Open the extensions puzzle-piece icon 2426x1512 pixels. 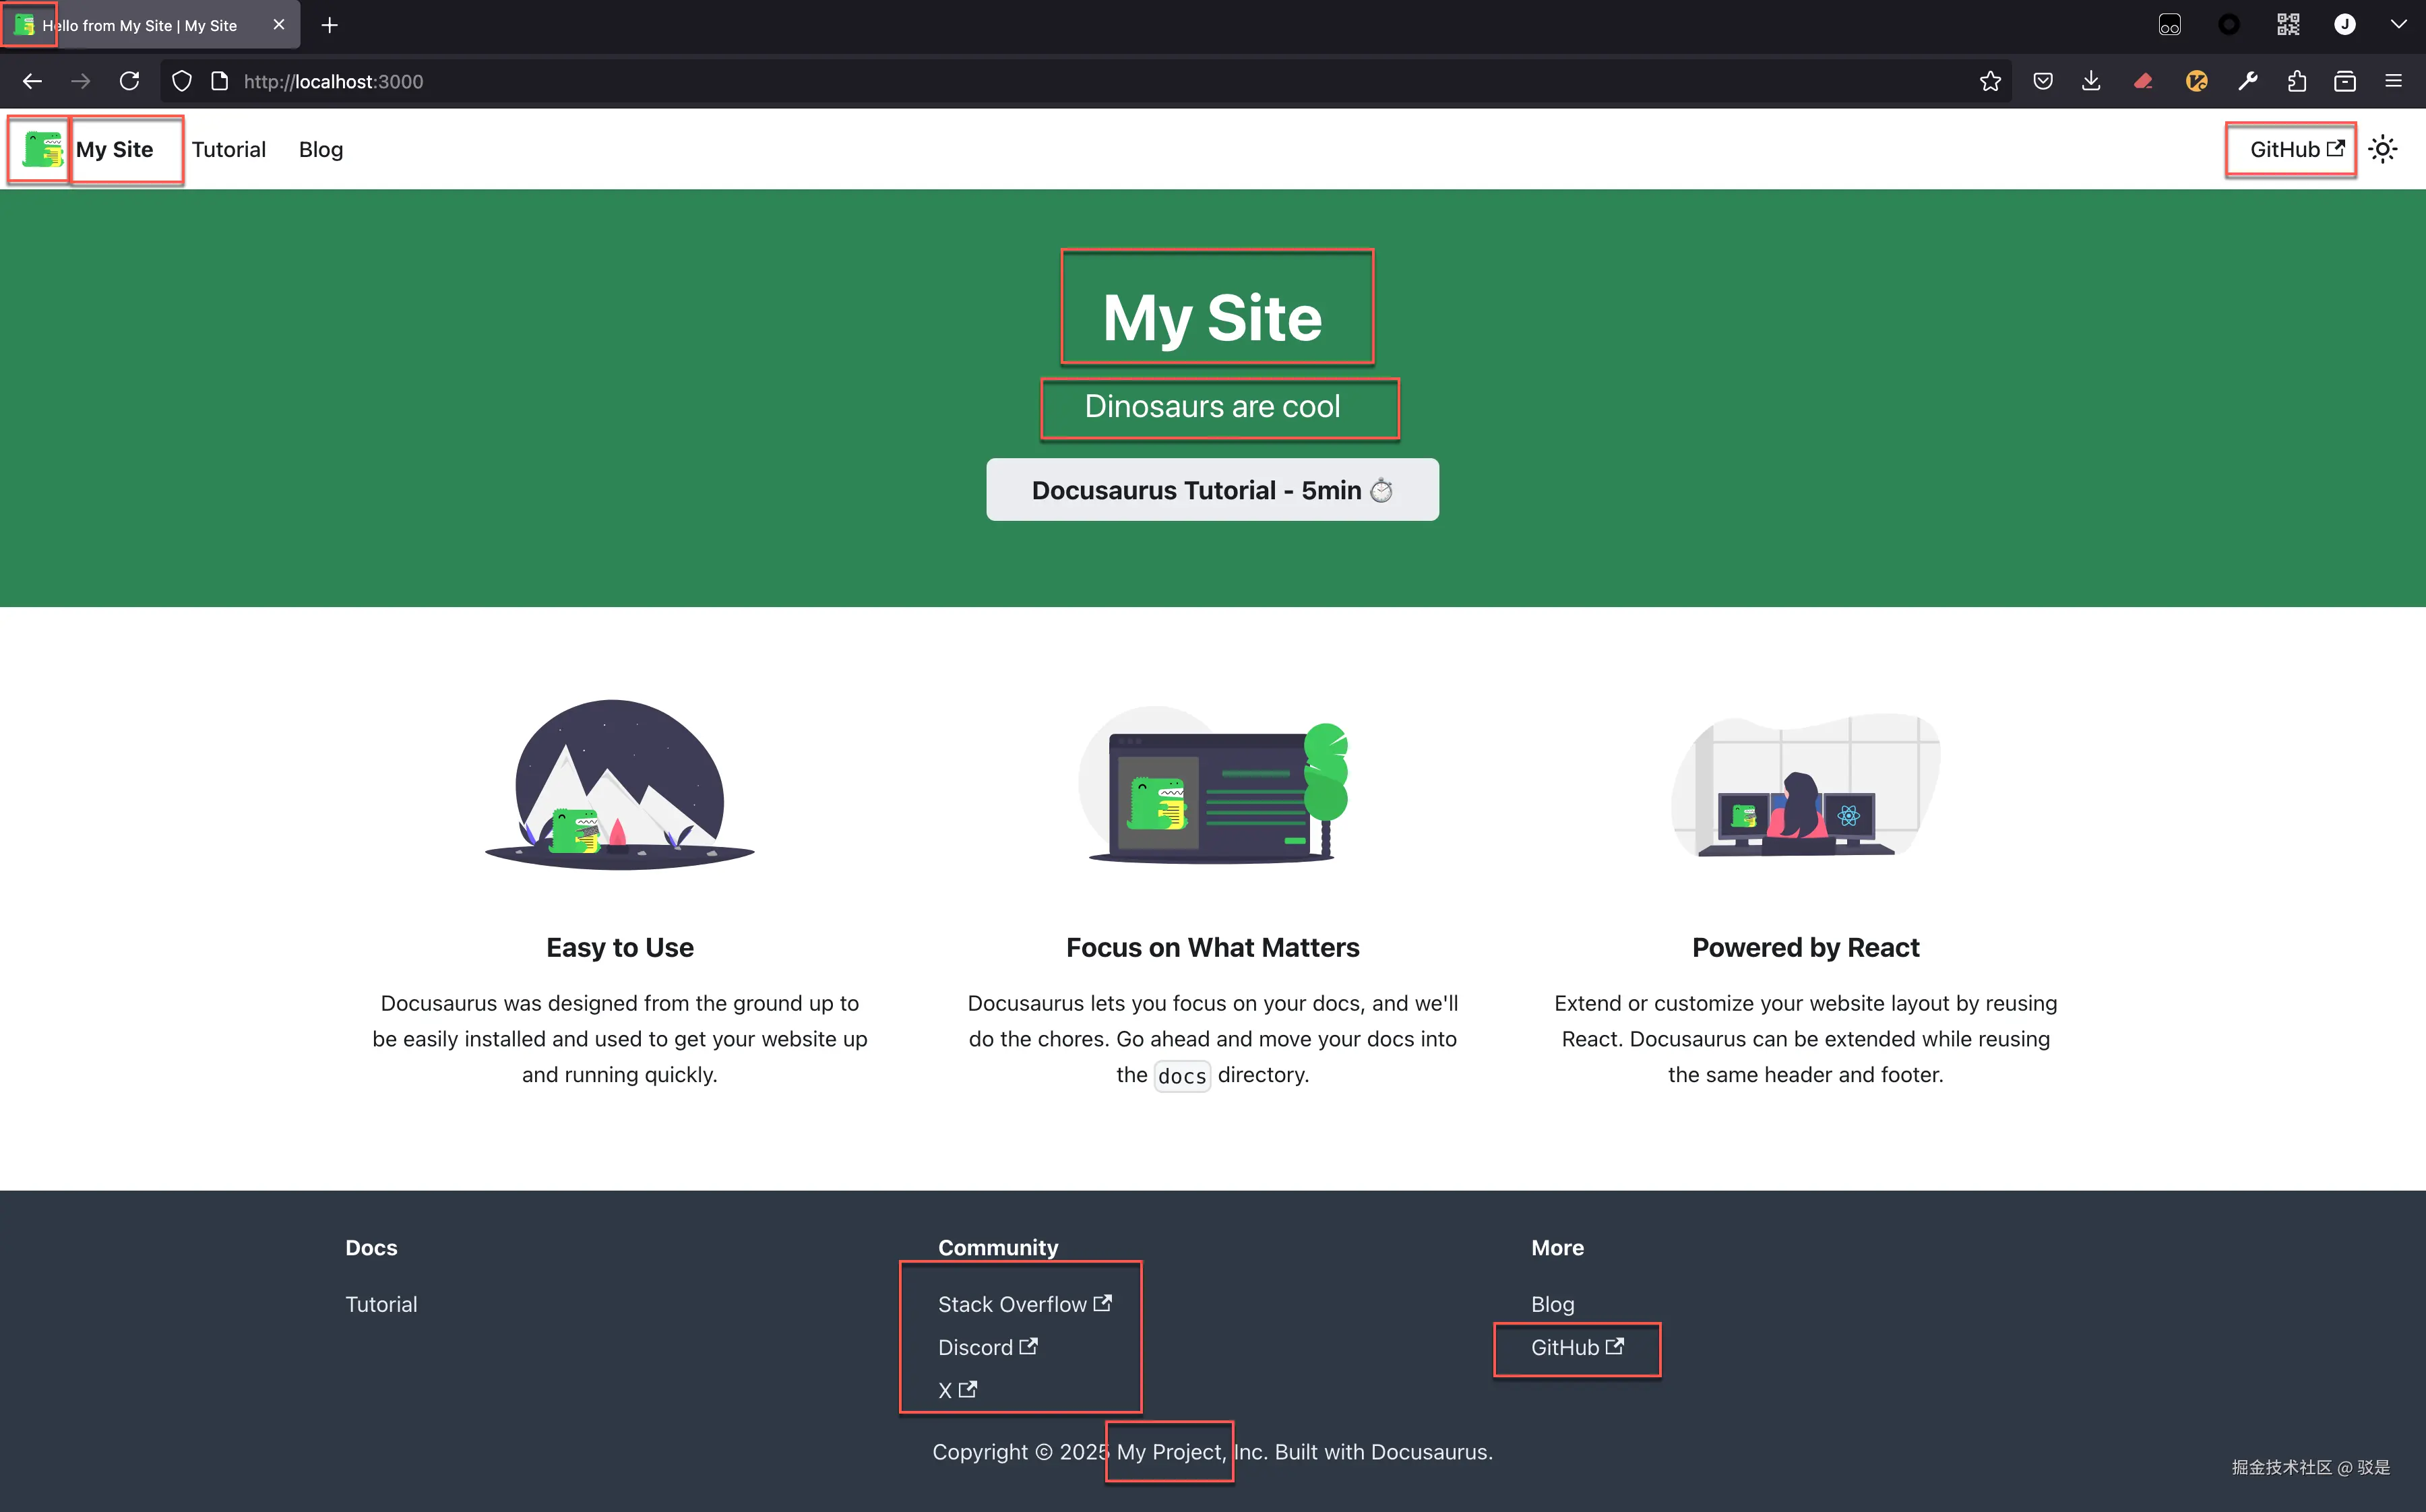tap(2297, 82)
